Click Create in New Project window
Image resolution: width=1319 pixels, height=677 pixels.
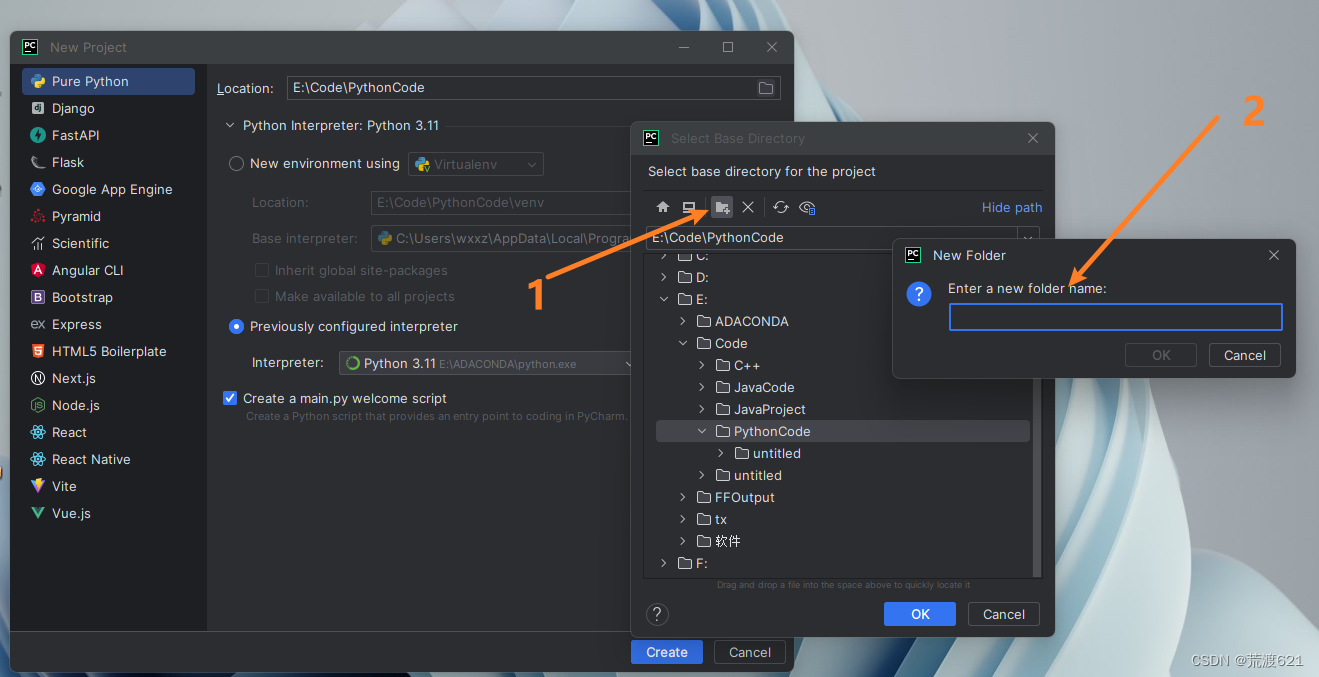667,652
